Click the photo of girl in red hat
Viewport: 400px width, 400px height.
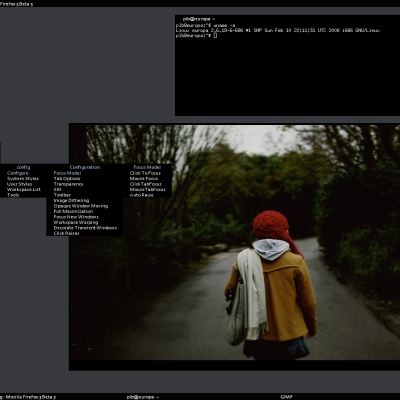234,242
